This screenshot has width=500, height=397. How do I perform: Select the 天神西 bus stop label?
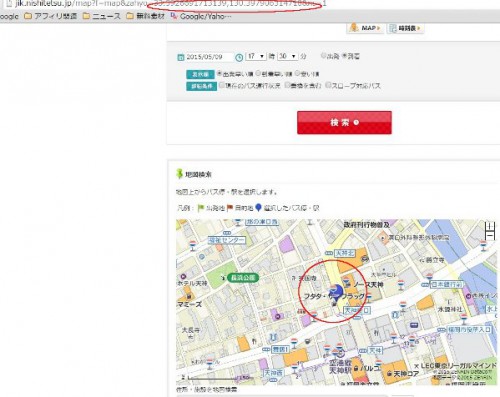point(273,373)
